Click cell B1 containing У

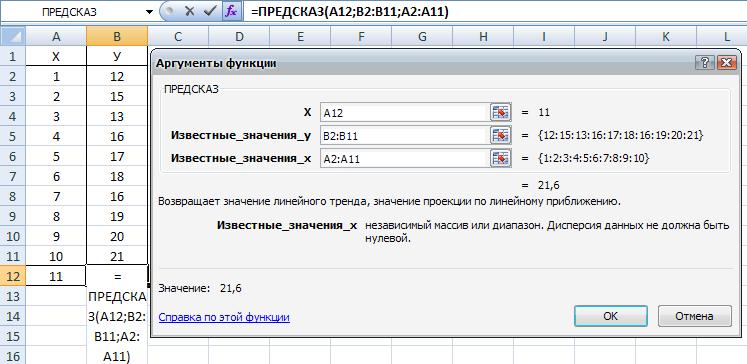117,56
